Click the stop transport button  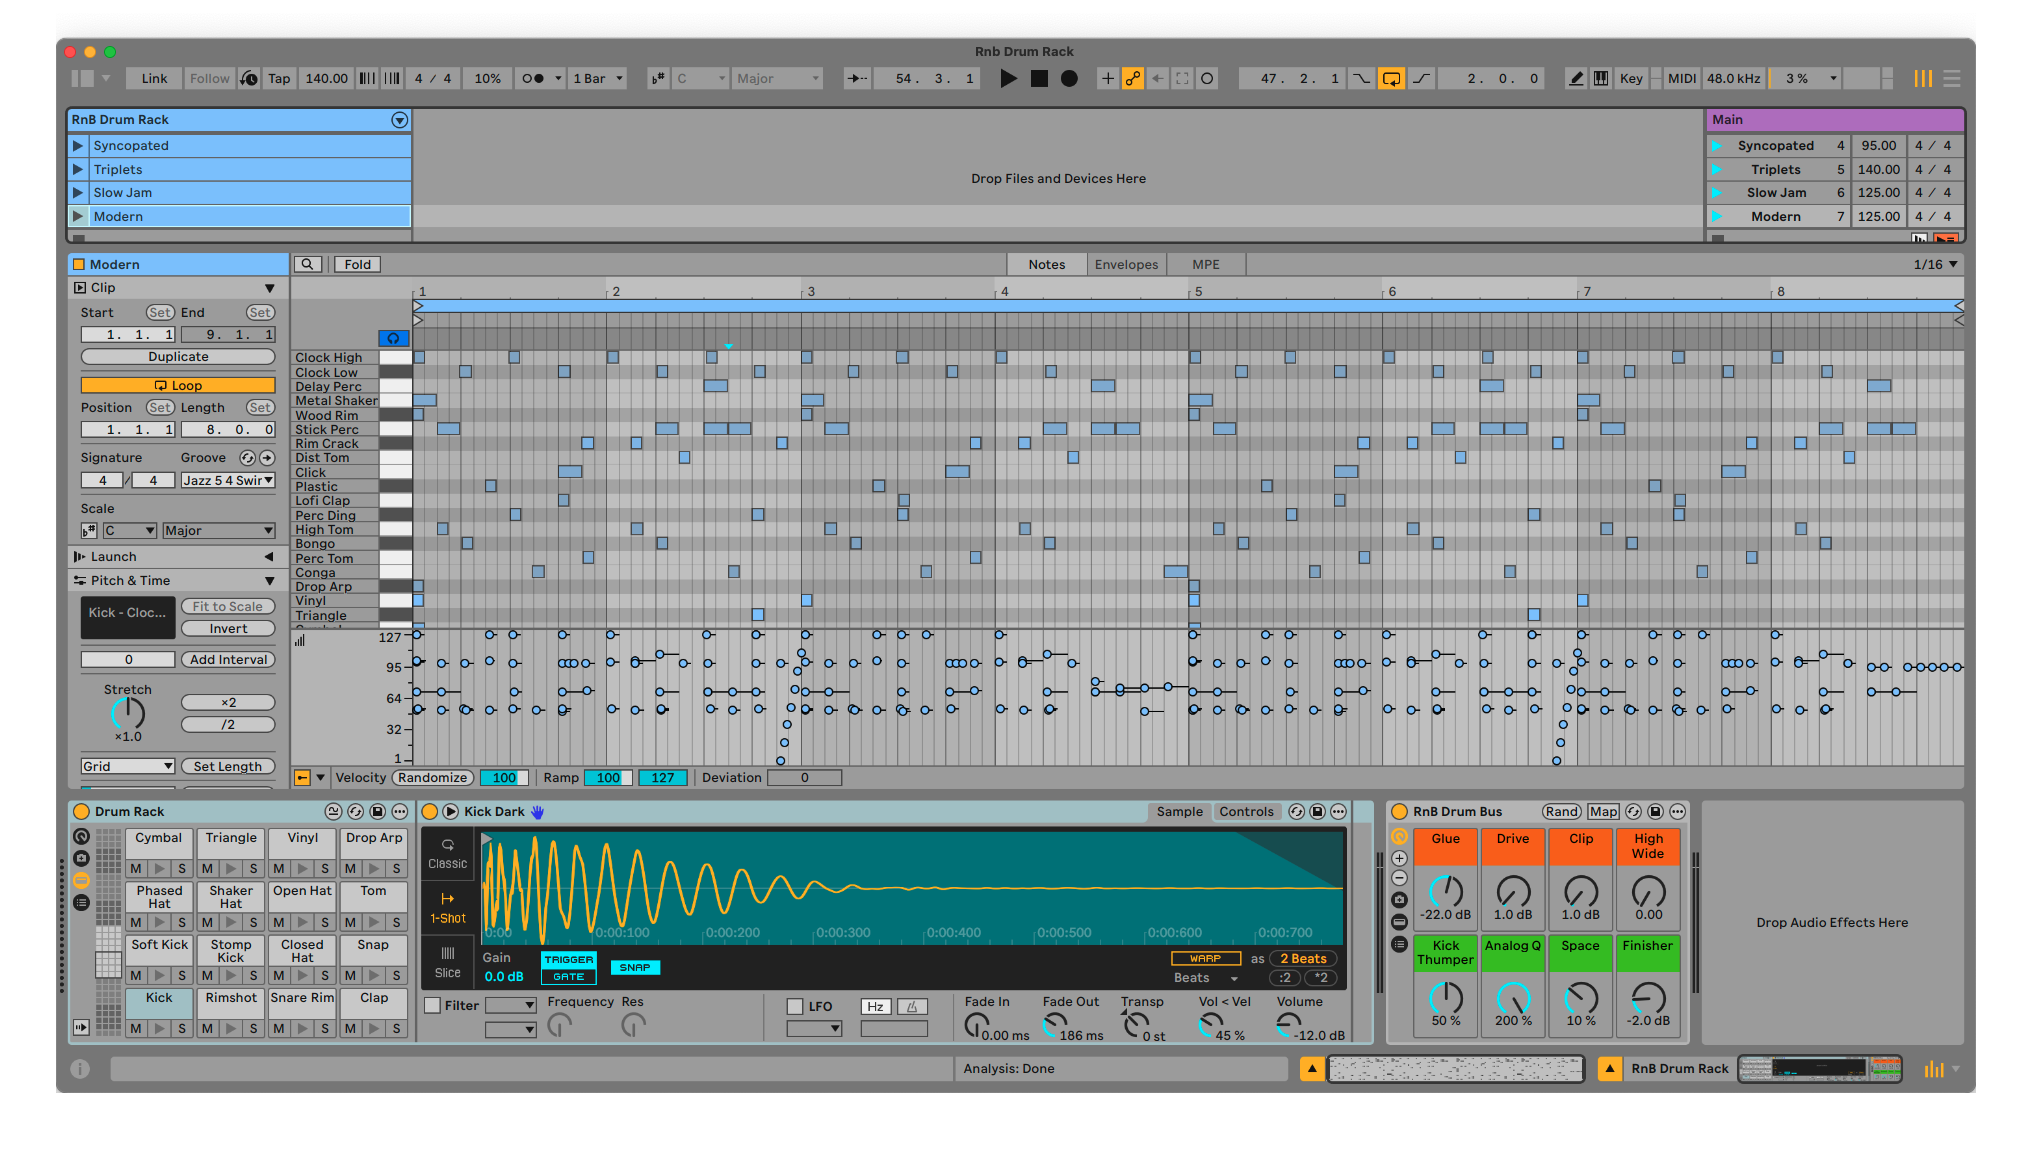pyautogui.click(x=1039, y=79)
